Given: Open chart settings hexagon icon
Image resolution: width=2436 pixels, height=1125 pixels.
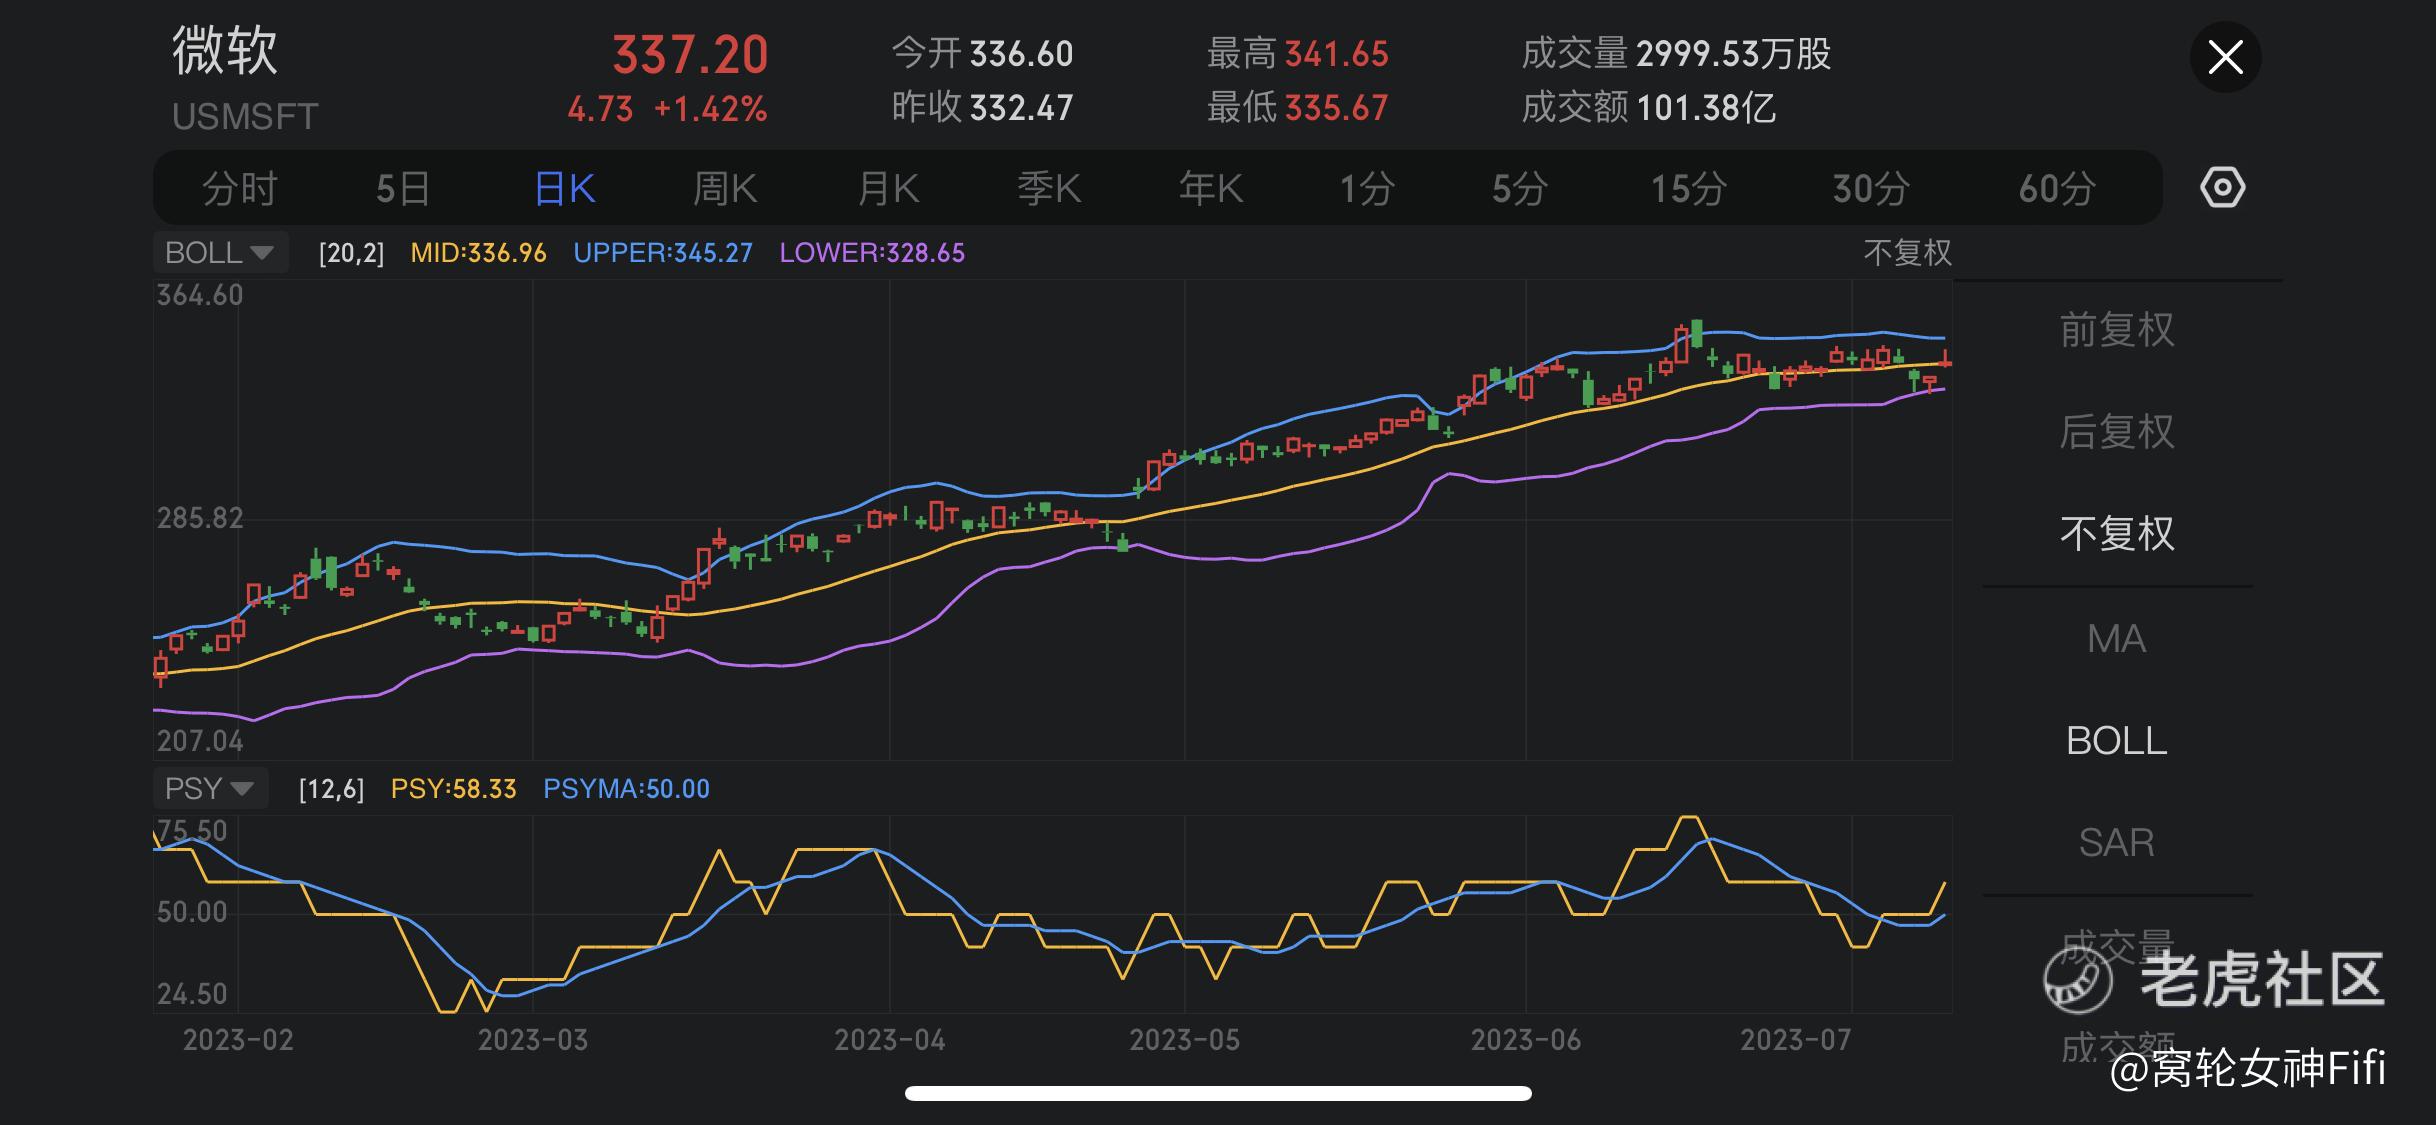Looking at the screenshot, I should [2222, 188].
